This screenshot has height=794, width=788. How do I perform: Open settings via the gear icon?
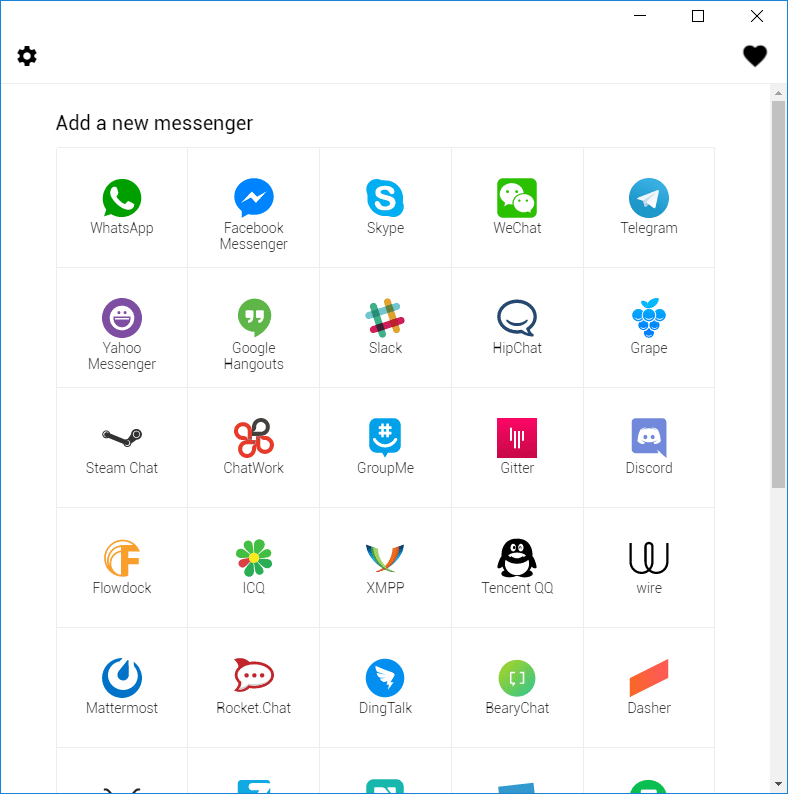[27, 56]
